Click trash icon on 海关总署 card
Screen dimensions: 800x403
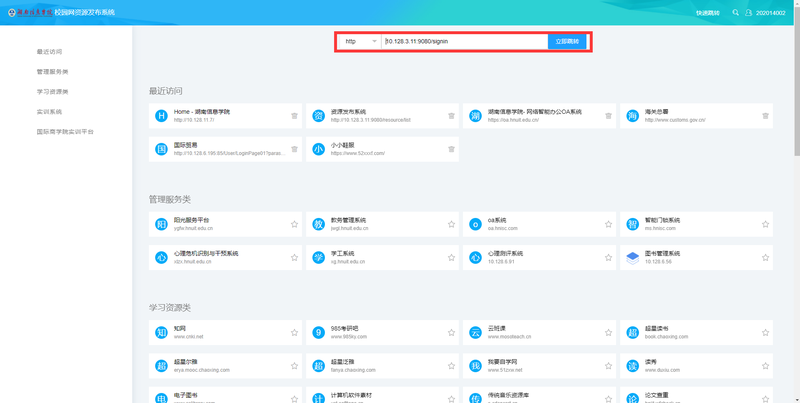pos(765,116)
